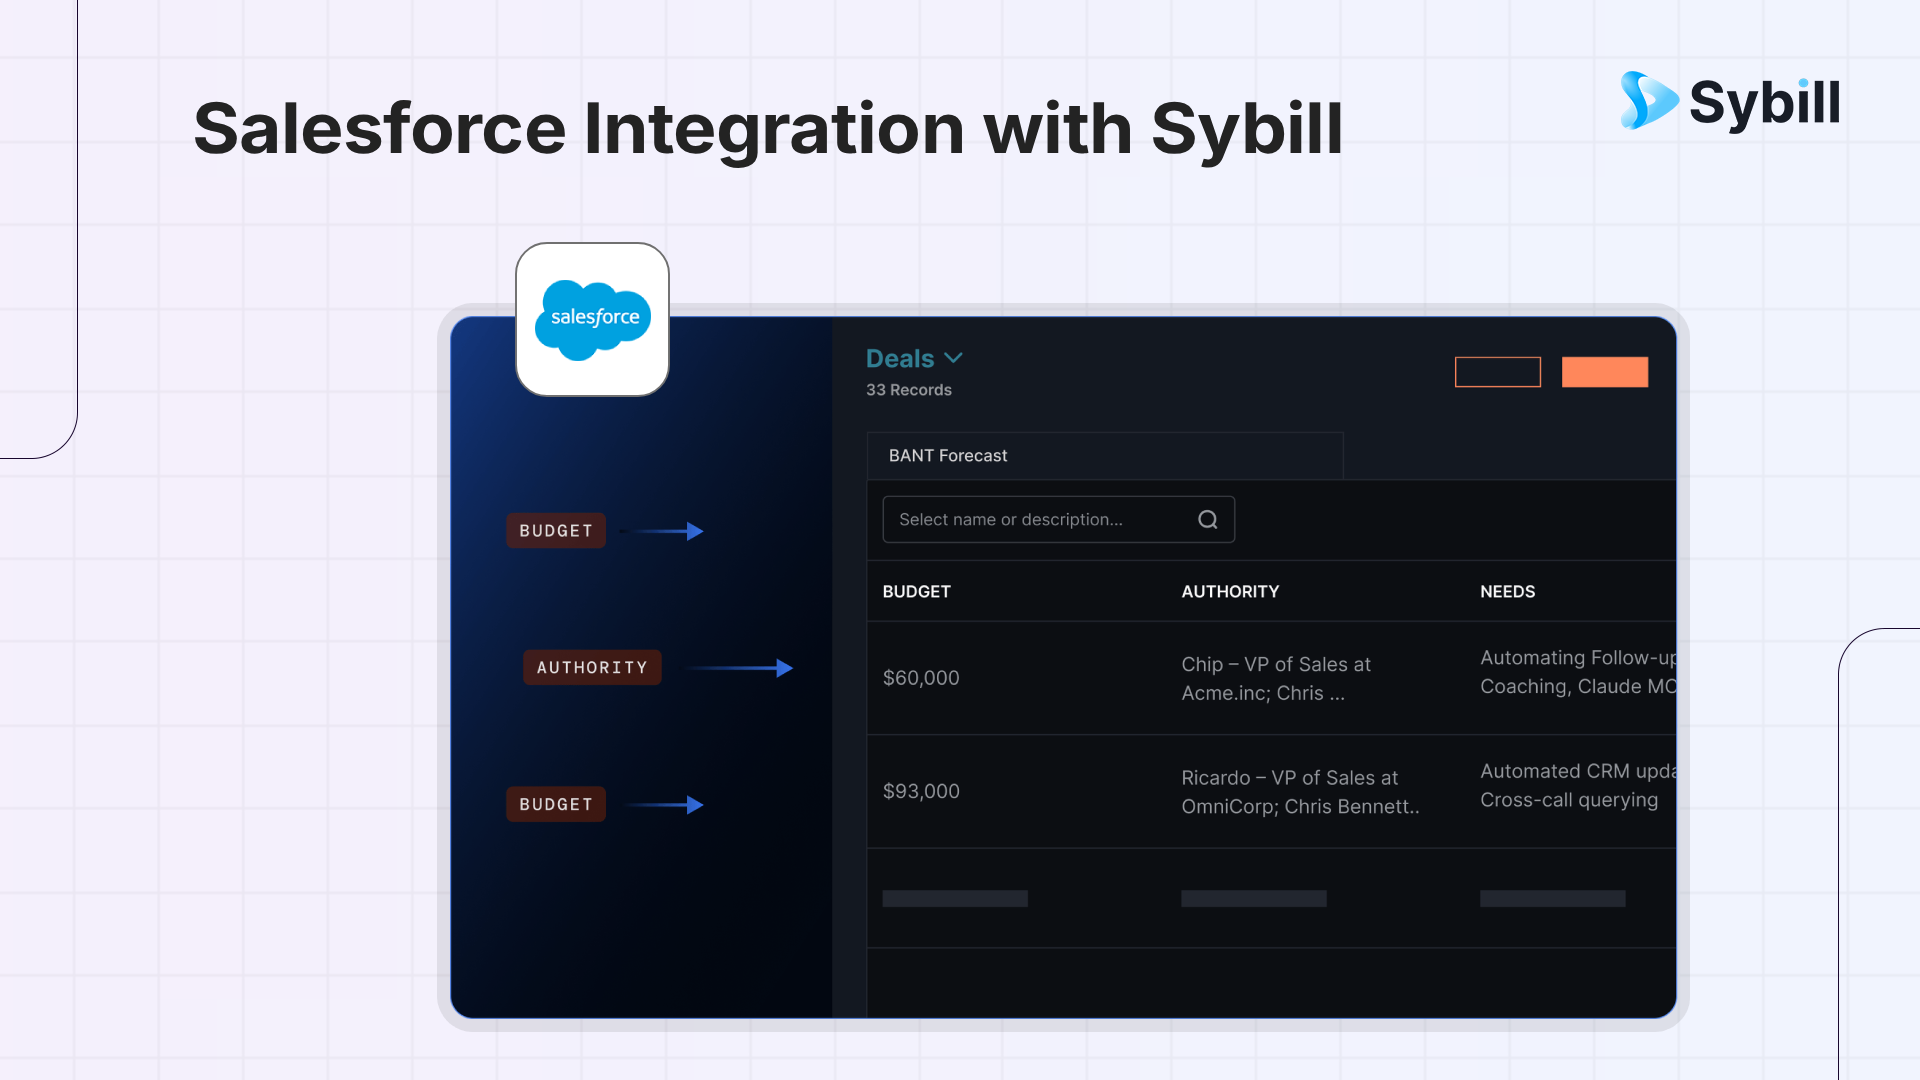The height and width of the screenshot is (1080, 1920).
Task: Click the Chip – VP of Sales authority cell
Action: click(x=1276, y=679)
